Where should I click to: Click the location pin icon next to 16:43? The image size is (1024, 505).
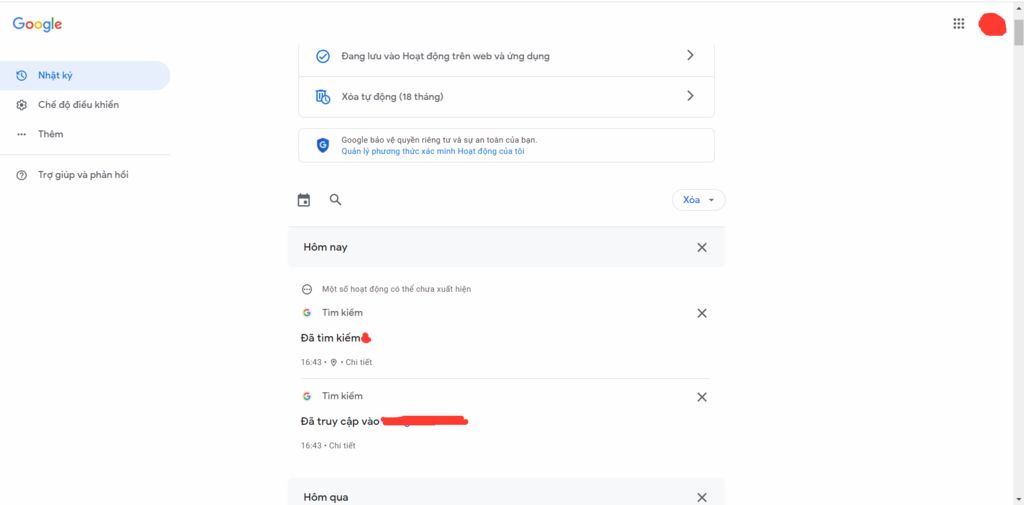[334, 362]
